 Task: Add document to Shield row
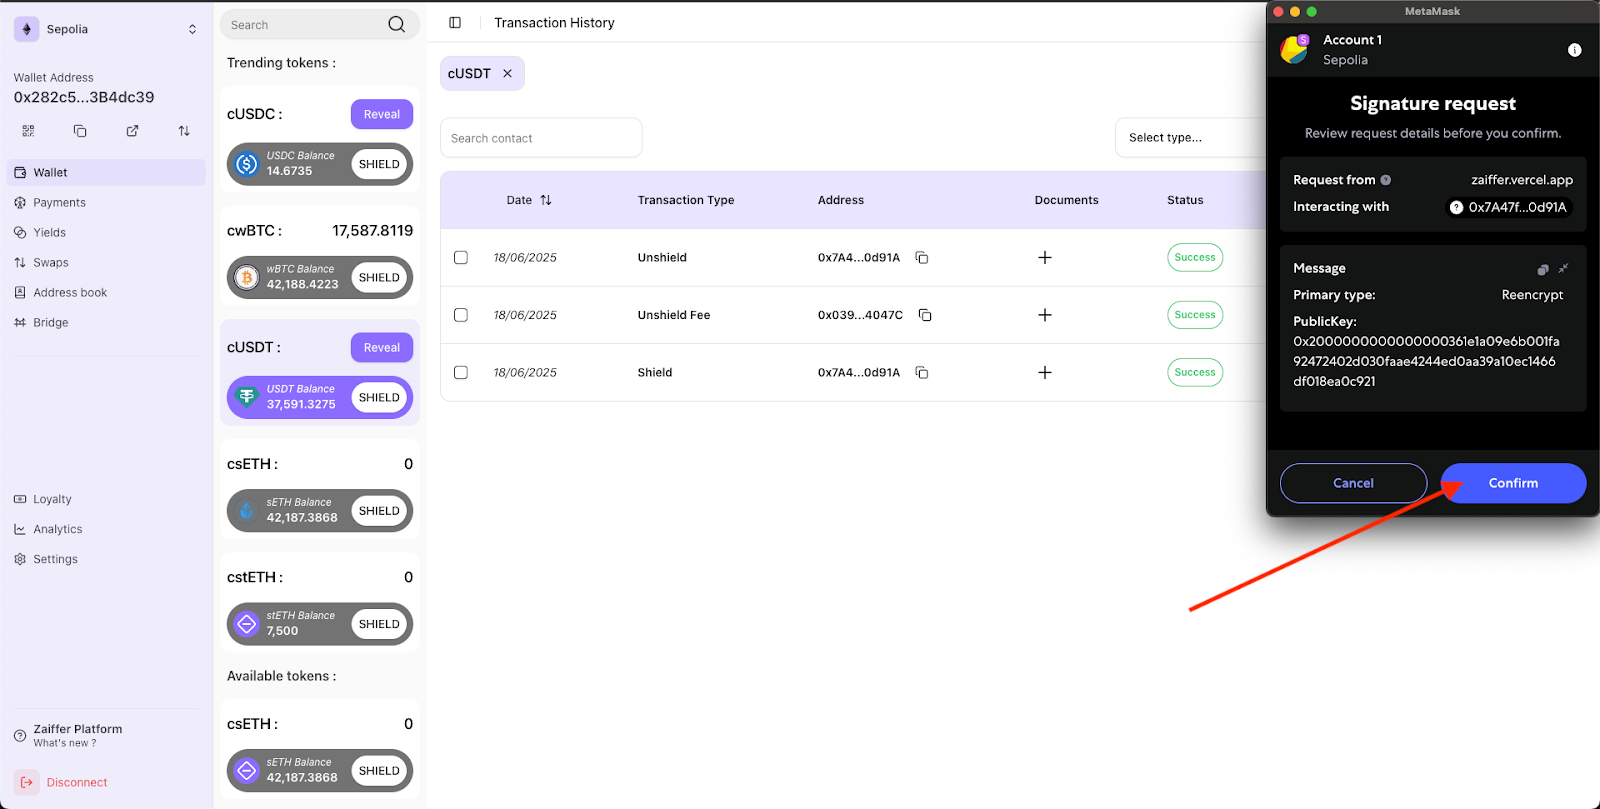coord(1045,372)
